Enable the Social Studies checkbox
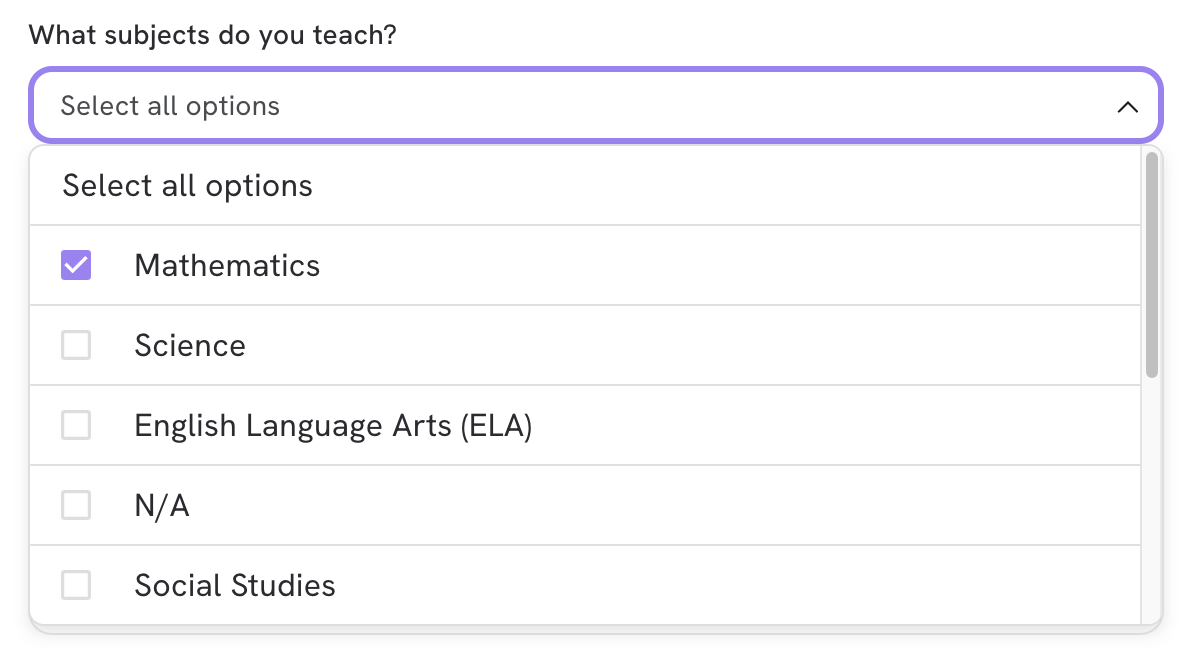Image resolution: width=1182 pixels, height=650 pixels. [75, 584]
